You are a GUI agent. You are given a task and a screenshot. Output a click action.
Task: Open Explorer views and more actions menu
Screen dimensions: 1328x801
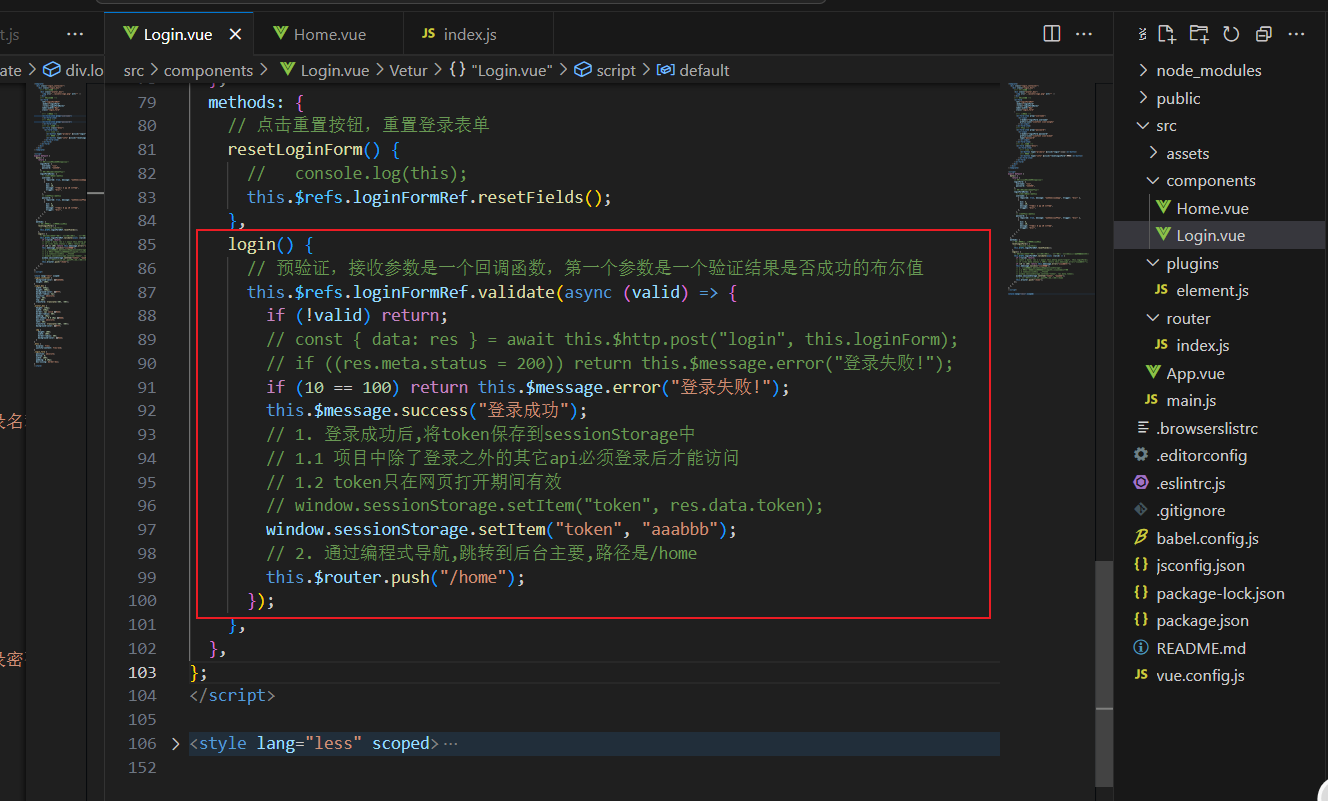point(1296,34)
